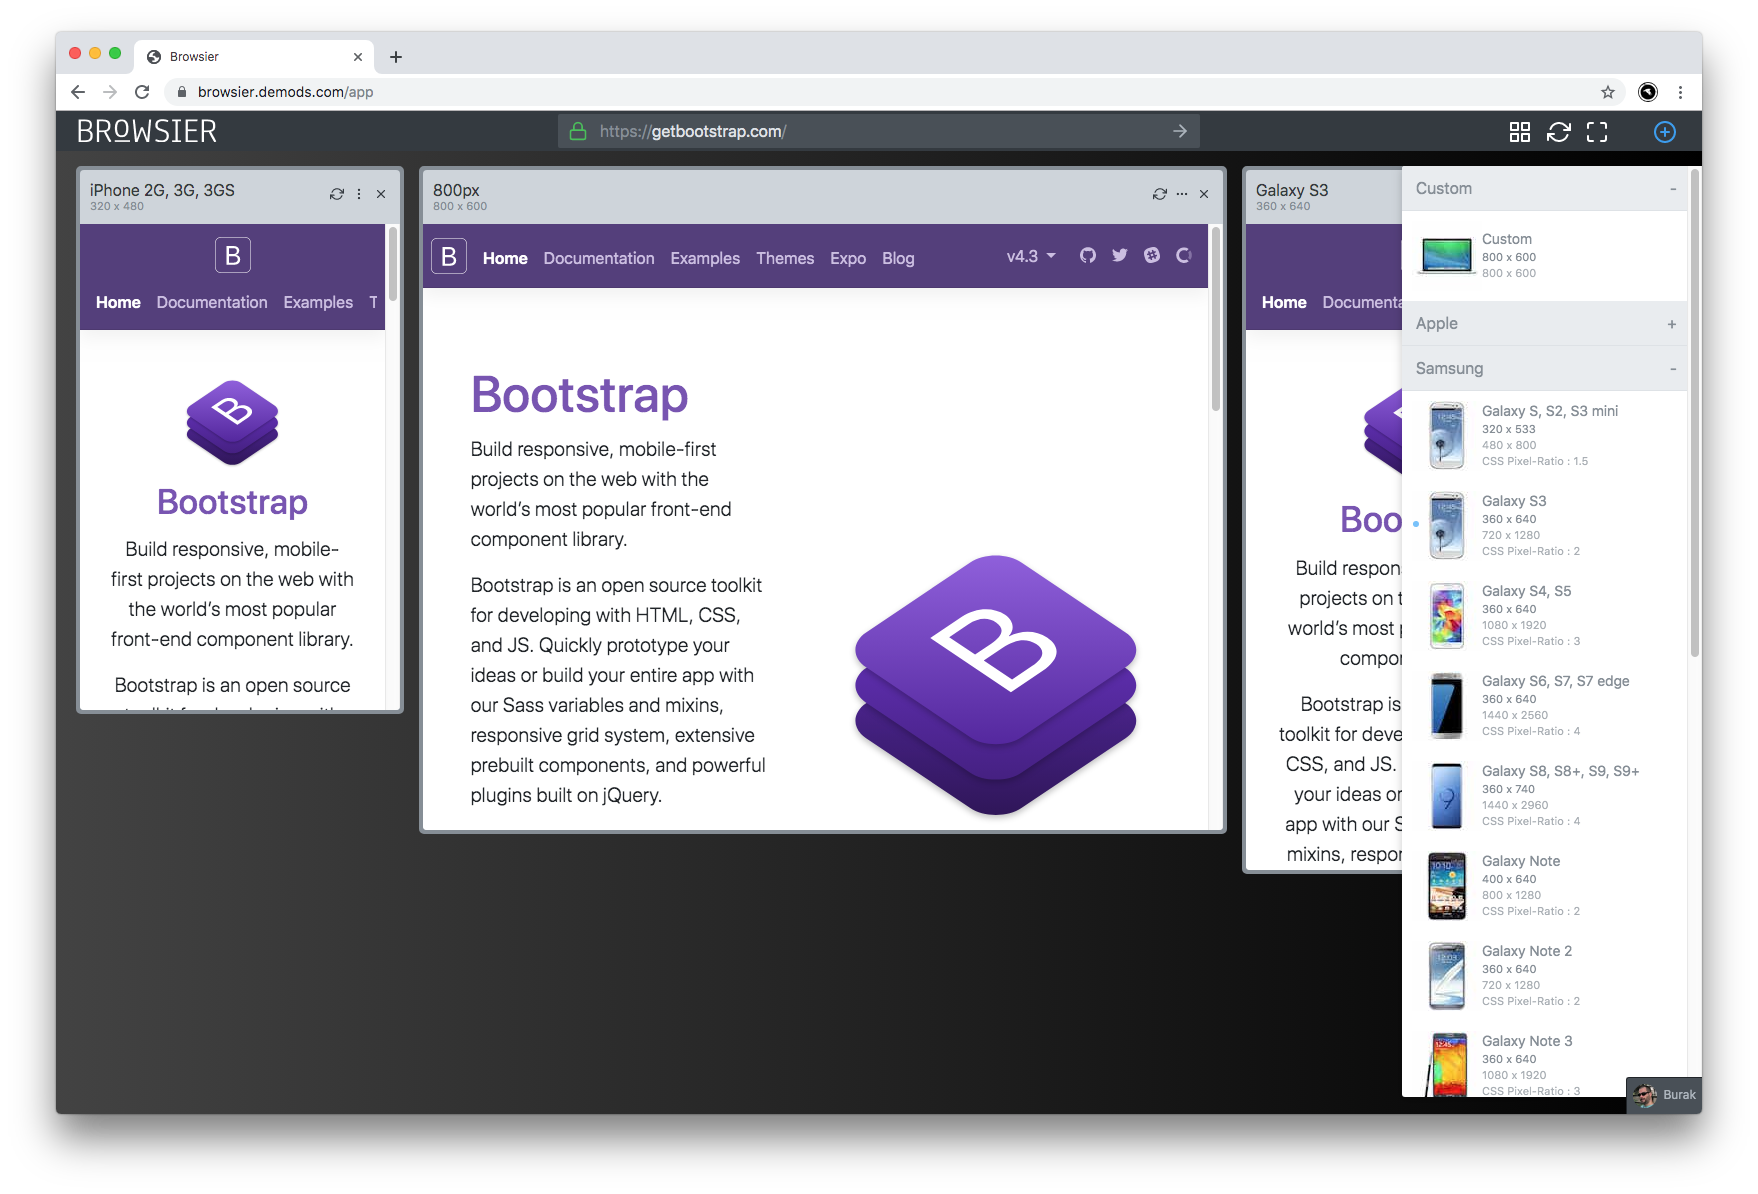The image size is (1758, 1194).
Task: Click the green lock icon in URL bar
Action: click(x=577, y=131)
